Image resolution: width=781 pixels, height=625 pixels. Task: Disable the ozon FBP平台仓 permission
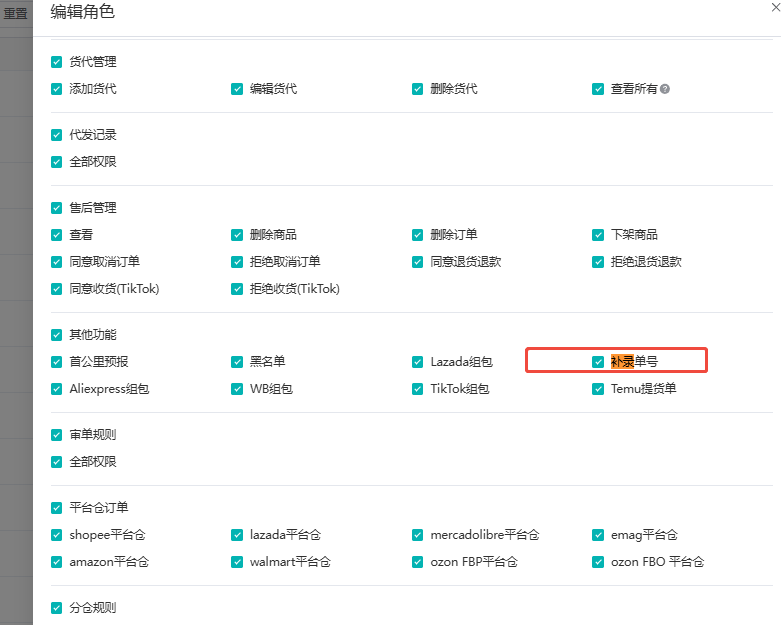(418, 562)
